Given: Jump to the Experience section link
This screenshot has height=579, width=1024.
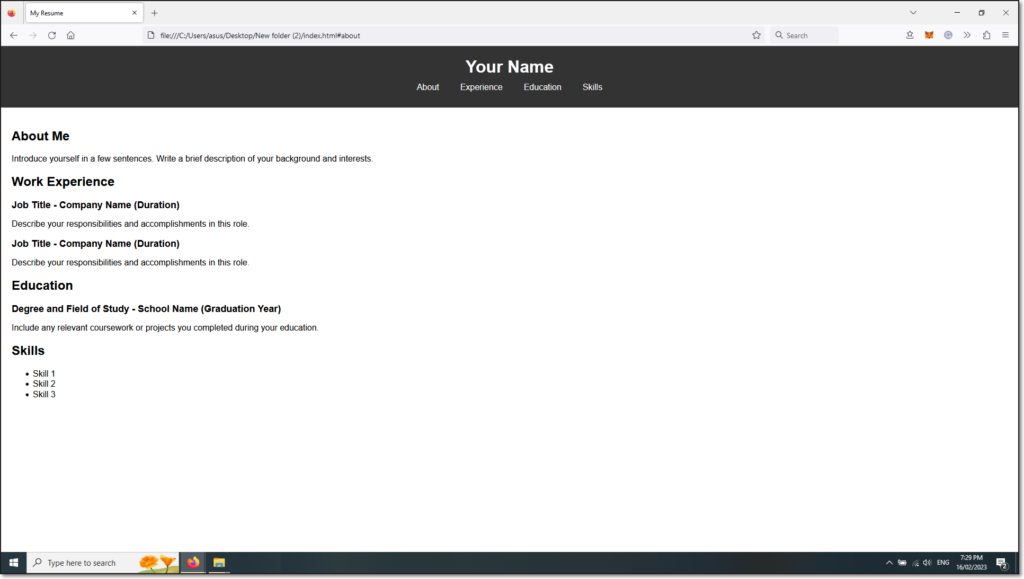Looking at the screenshot, I should click(x=481, y=87).
